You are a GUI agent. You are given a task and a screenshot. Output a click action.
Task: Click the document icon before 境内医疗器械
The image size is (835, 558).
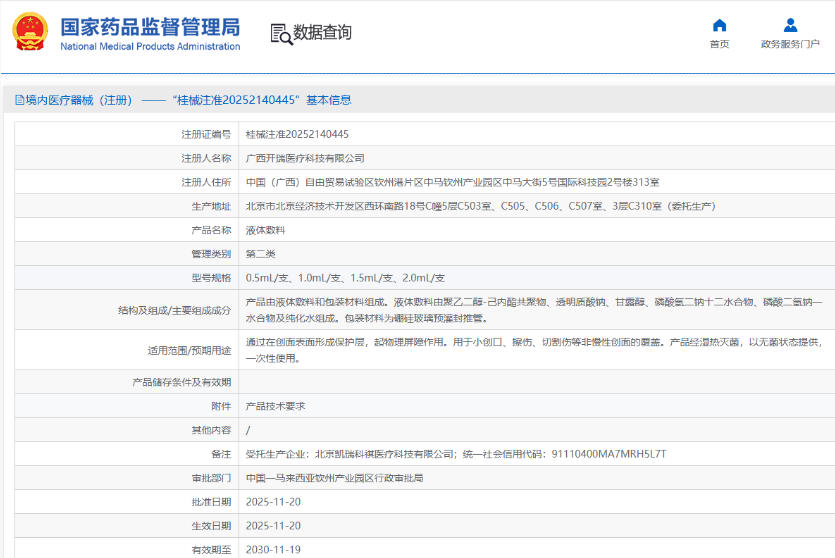[19, 100]
